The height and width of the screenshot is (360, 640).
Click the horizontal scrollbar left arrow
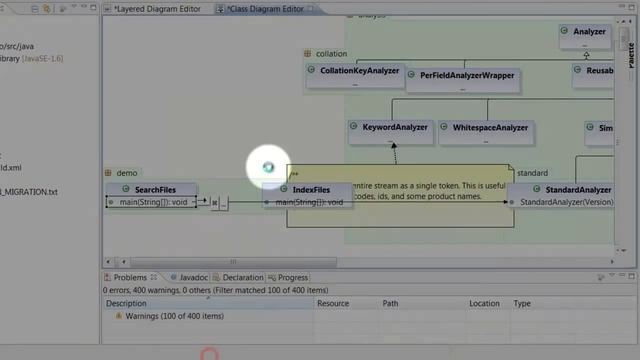tap(108, 262)
